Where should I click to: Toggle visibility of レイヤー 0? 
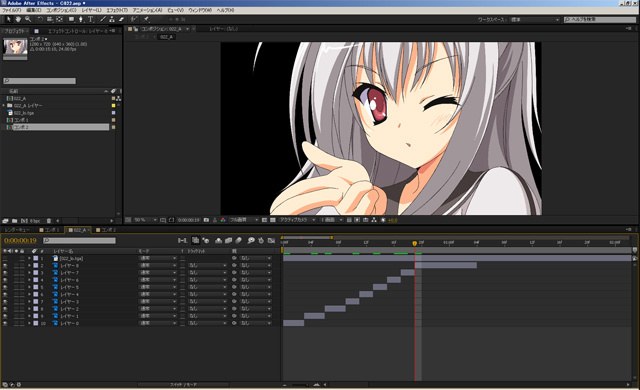click(5, 323)
